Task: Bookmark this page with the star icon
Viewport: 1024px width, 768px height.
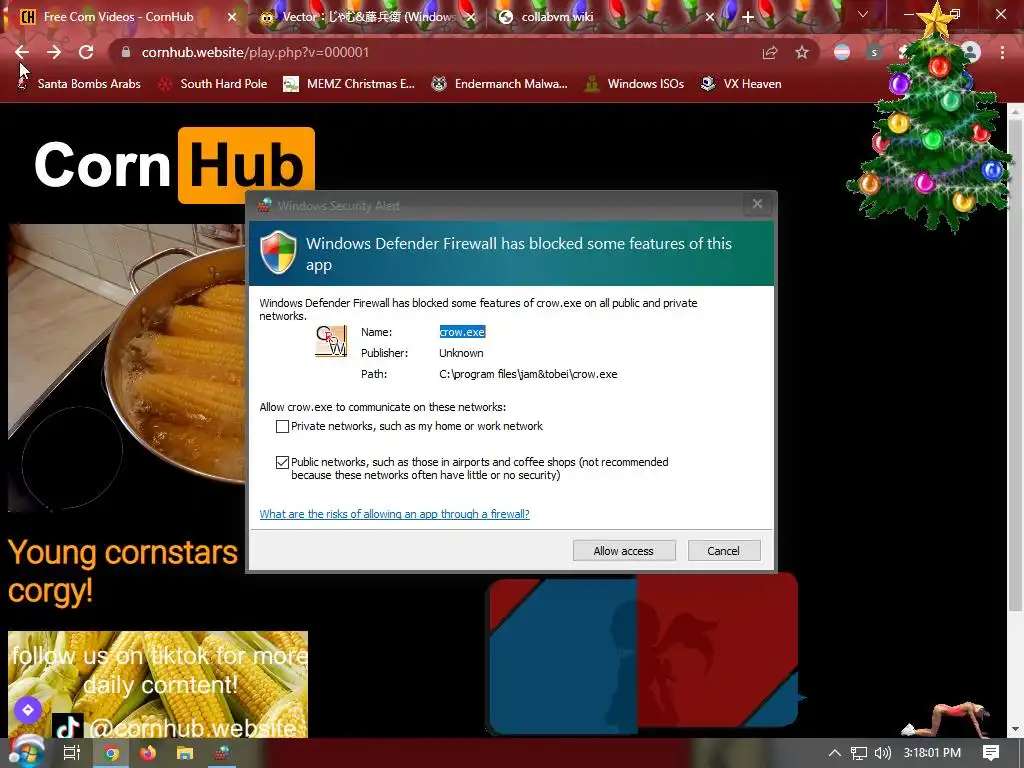Action: [x=802, y=53]
